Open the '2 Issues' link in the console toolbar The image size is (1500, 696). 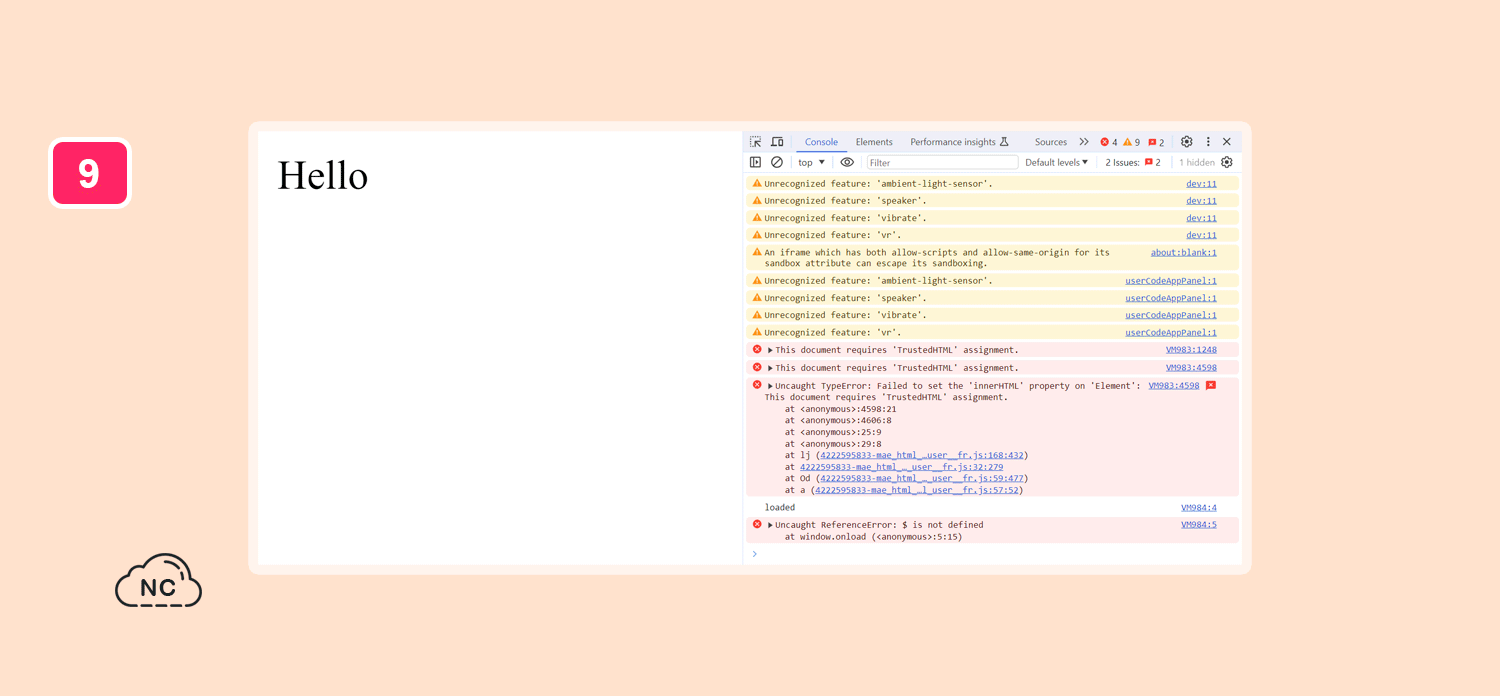point(1133,162)
